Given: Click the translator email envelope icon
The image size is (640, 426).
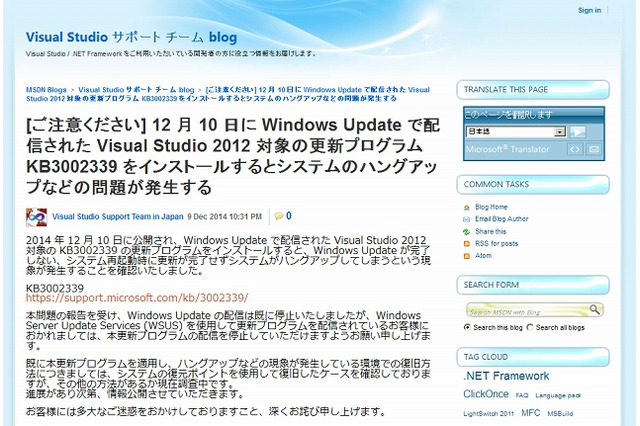Looking at the screenshot, I should click(594, 150).
